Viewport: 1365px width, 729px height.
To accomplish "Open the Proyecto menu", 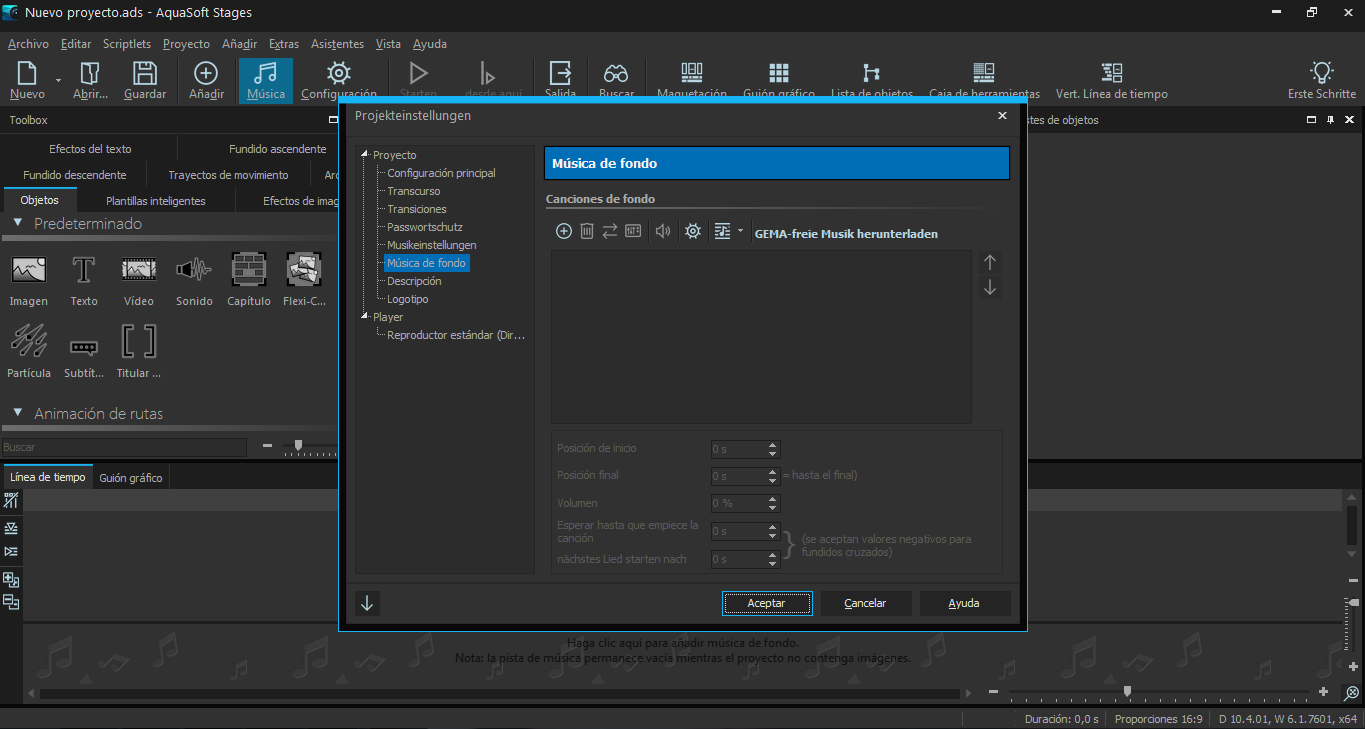I will [x=186, y=44].
